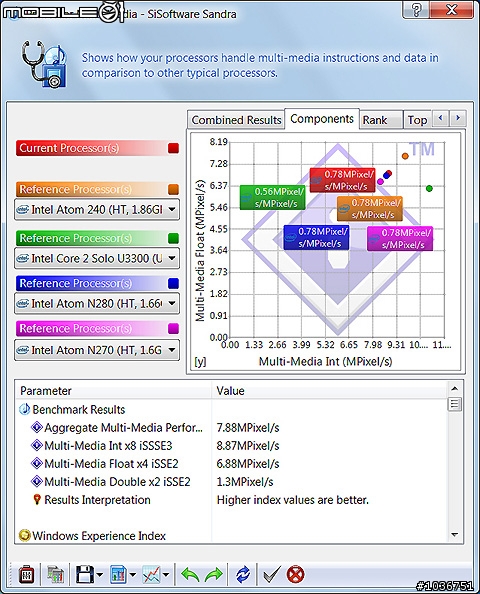Viewport: 480px width, 594px height.
Task: Click the results list scrollbar thumb
Action: point(455,404)
